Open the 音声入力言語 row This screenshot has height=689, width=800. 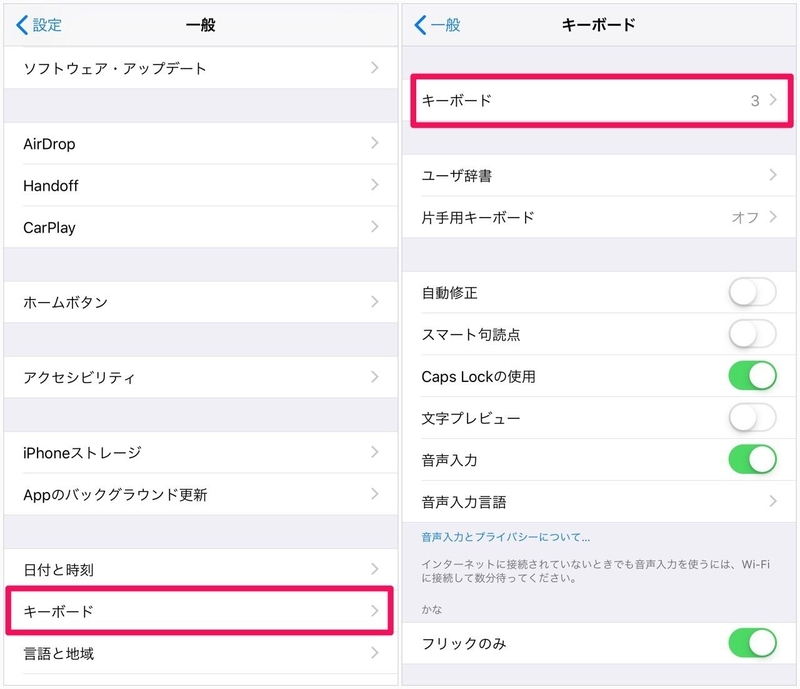point(599,502)
